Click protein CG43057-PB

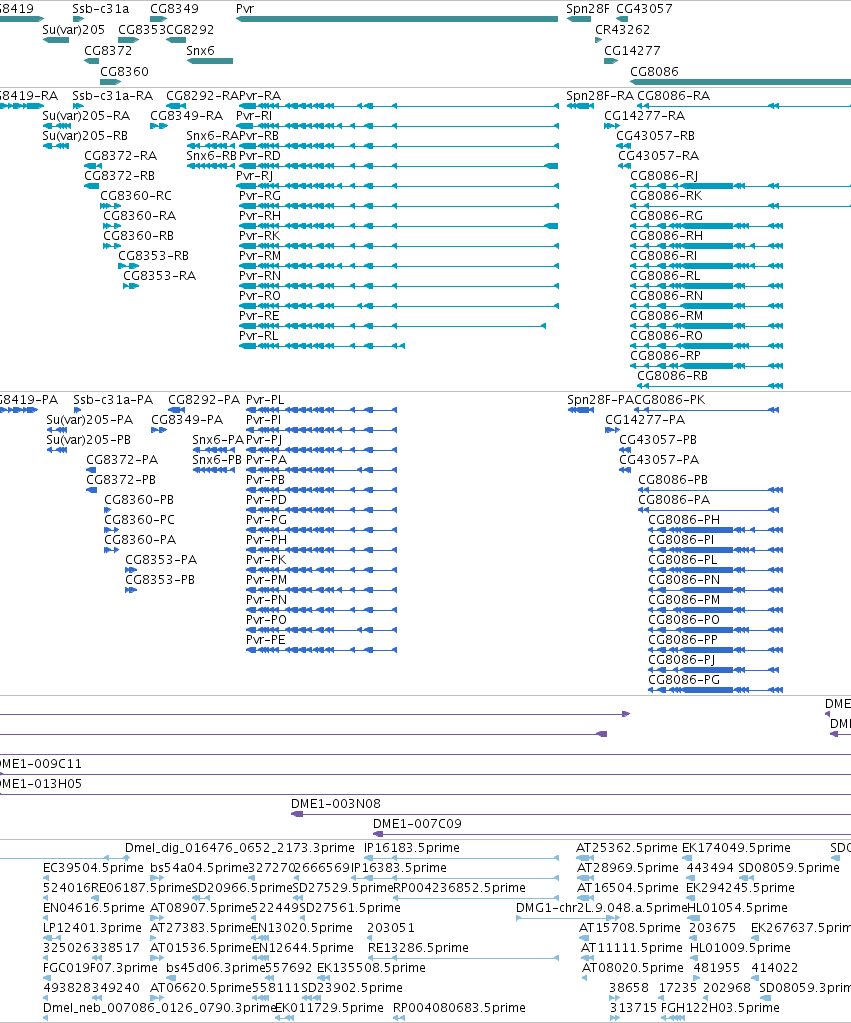click(625, 450)
